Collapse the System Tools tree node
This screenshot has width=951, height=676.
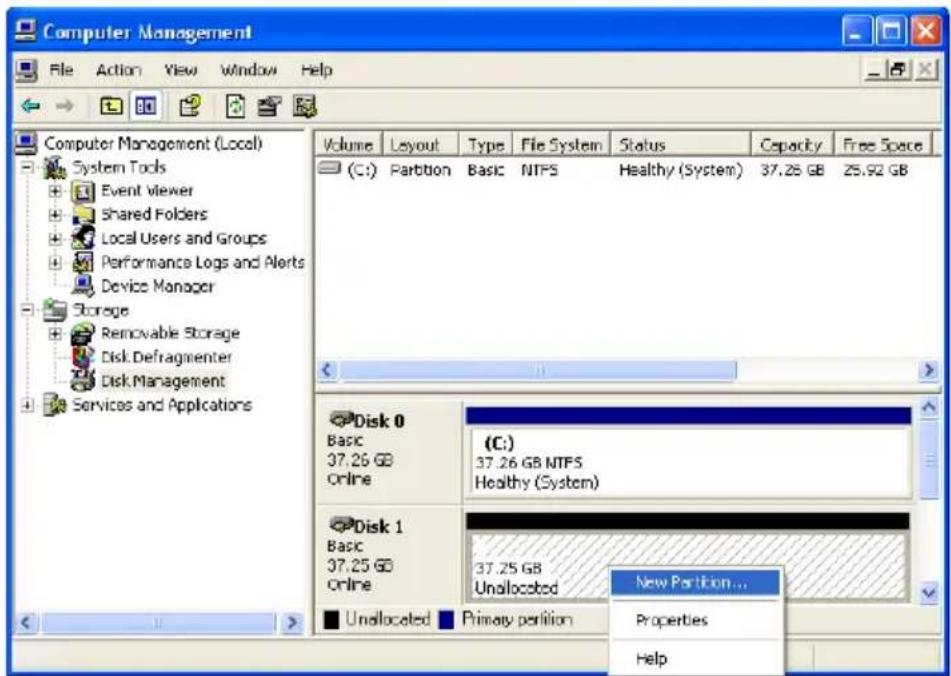coord(27,167)
